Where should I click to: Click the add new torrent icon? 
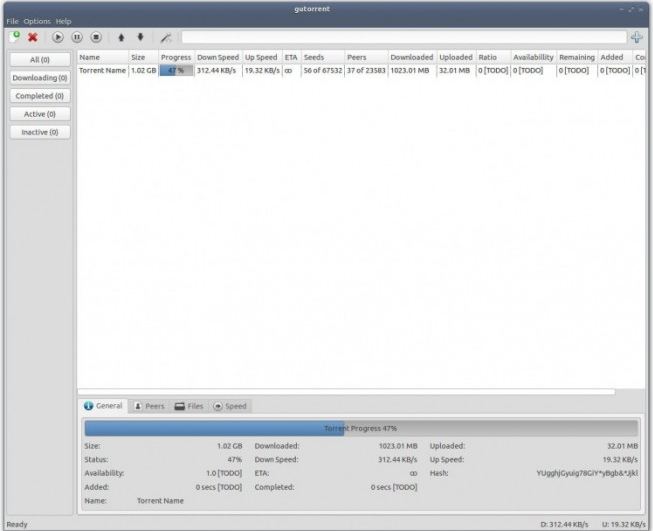[15, 37]
